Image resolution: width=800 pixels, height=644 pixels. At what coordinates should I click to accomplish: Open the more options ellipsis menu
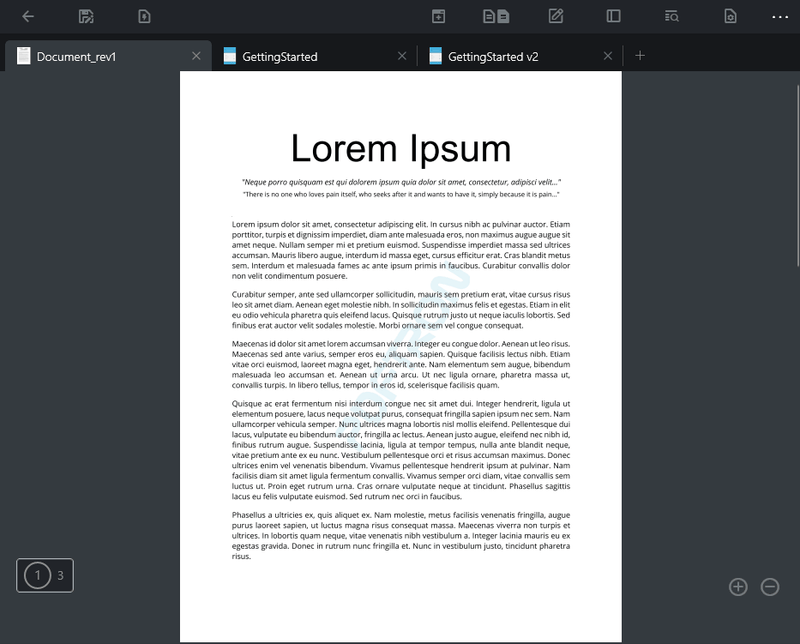coord(780,17)
